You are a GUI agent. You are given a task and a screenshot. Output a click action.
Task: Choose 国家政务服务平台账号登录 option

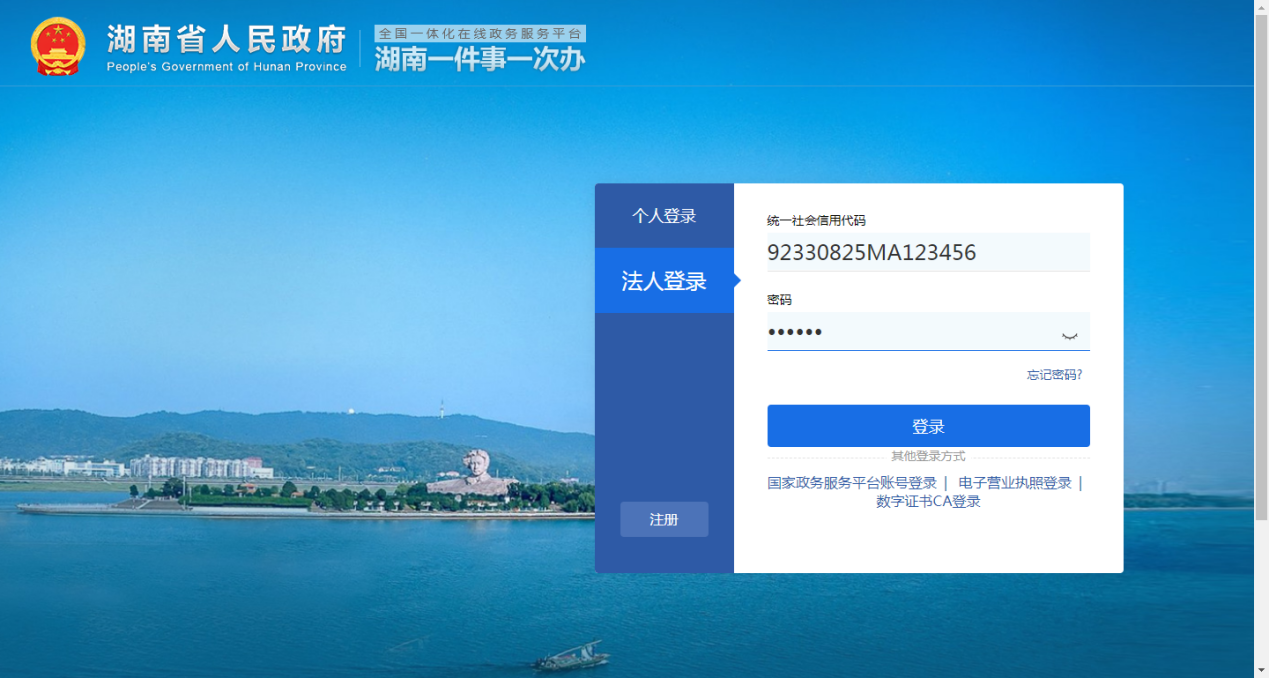(852, 483)
